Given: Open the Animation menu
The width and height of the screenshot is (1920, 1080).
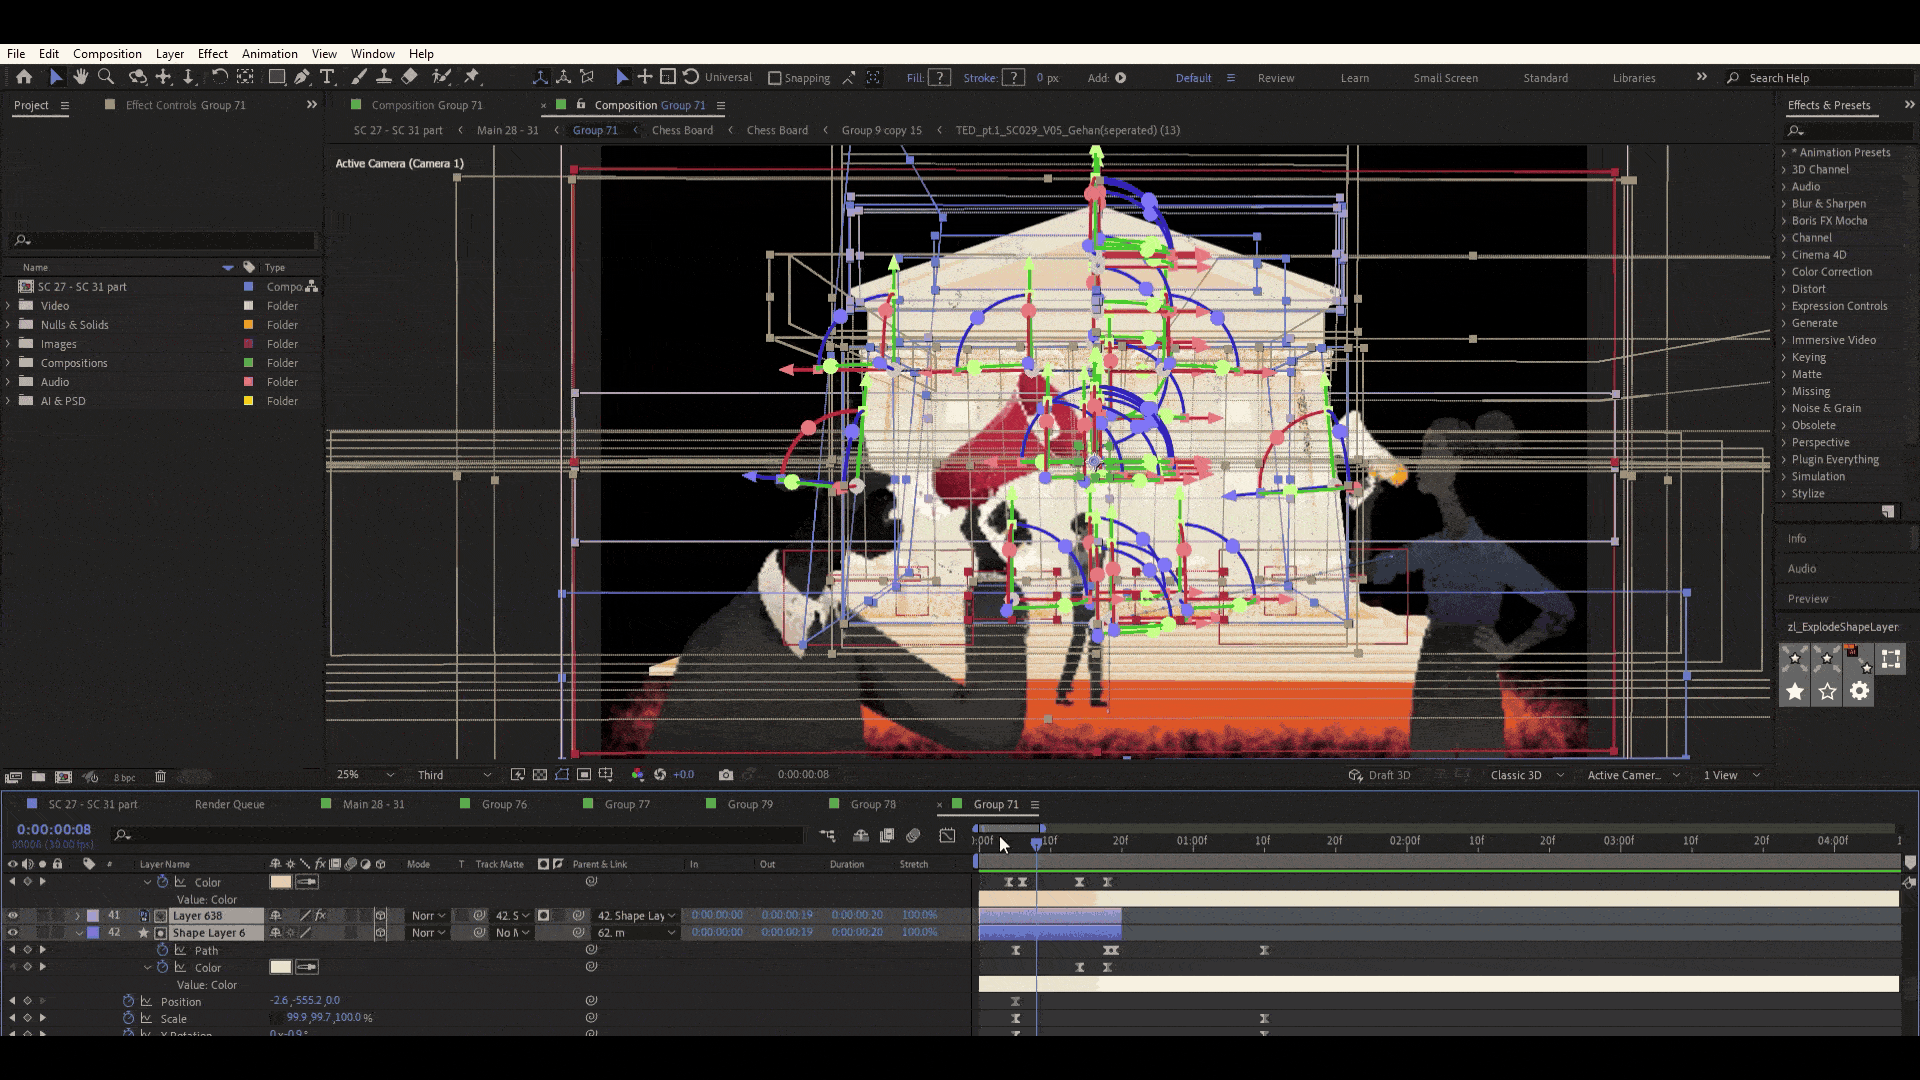Looking at the screenshot, I should (269, 54).
